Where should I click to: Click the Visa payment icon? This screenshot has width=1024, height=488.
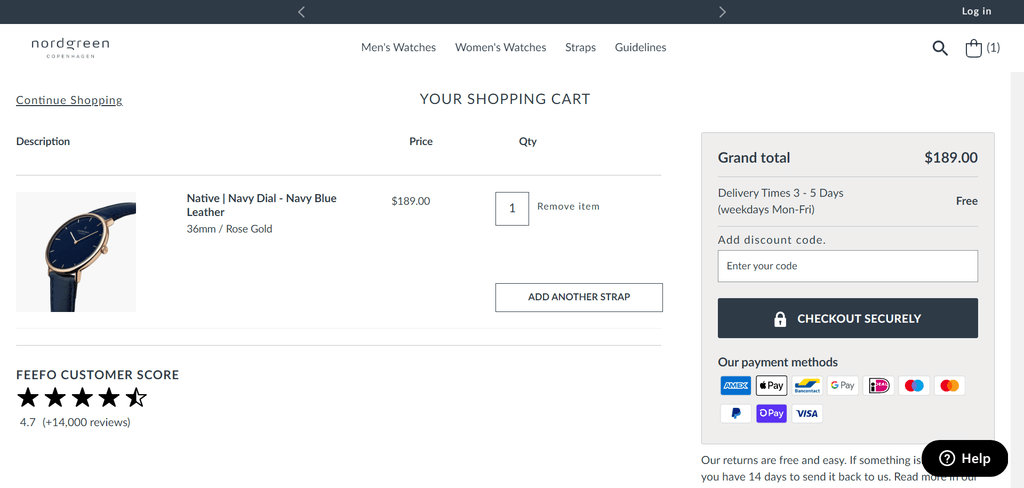click(x=807, y=414)
